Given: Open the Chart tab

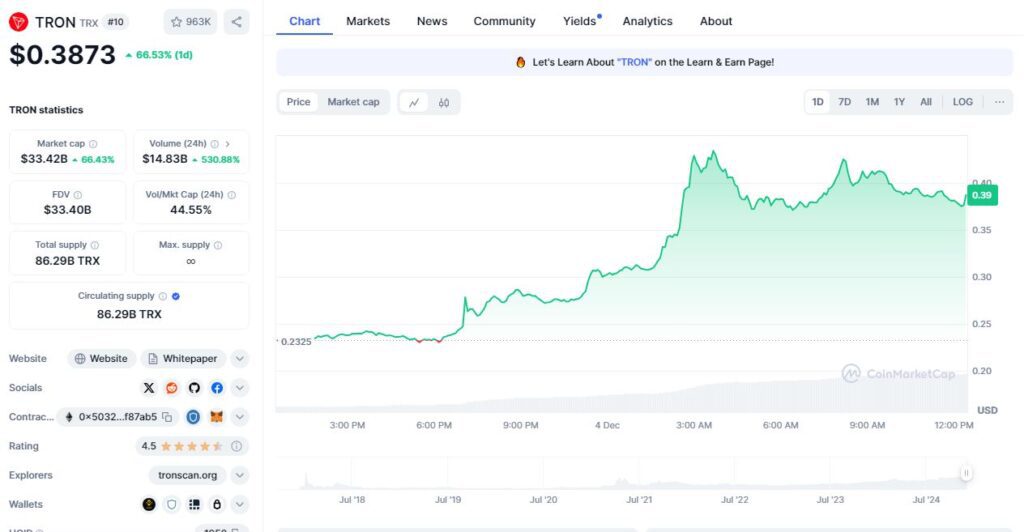Looking at the screenshot, I should coord(304,21).
